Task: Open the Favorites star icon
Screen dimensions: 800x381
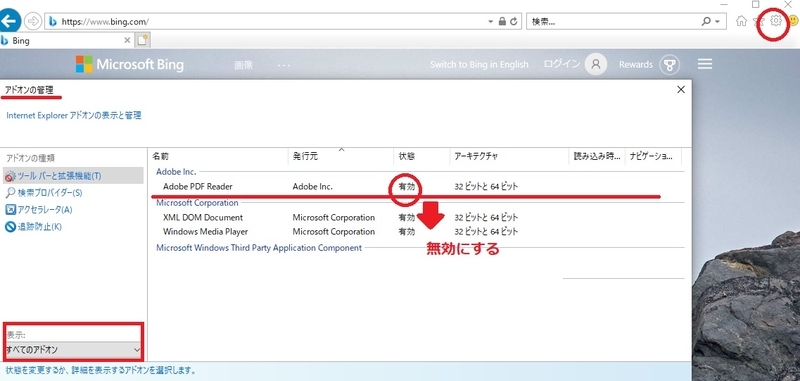Action: pyautogui.click(x=759, y=21)
